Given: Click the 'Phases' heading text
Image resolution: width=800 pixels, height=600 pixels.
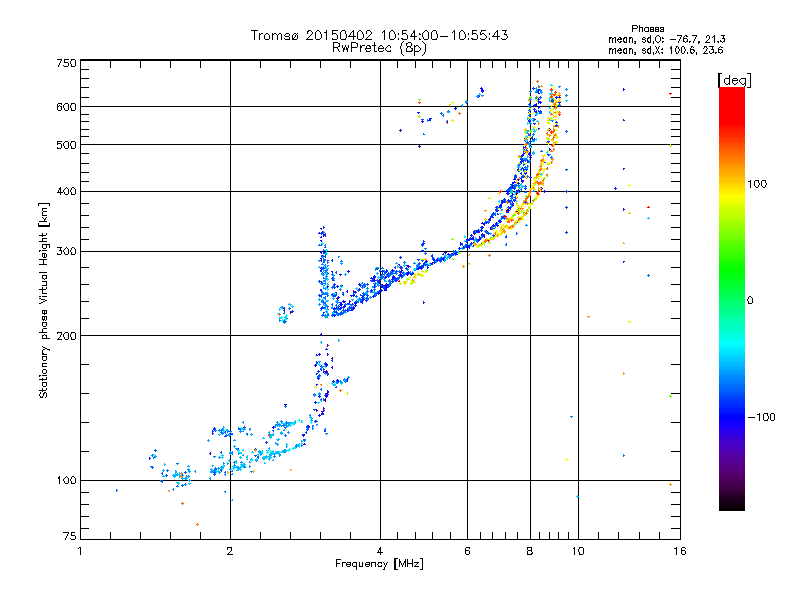Looking at the screenshot, I should tap(647, 29).
